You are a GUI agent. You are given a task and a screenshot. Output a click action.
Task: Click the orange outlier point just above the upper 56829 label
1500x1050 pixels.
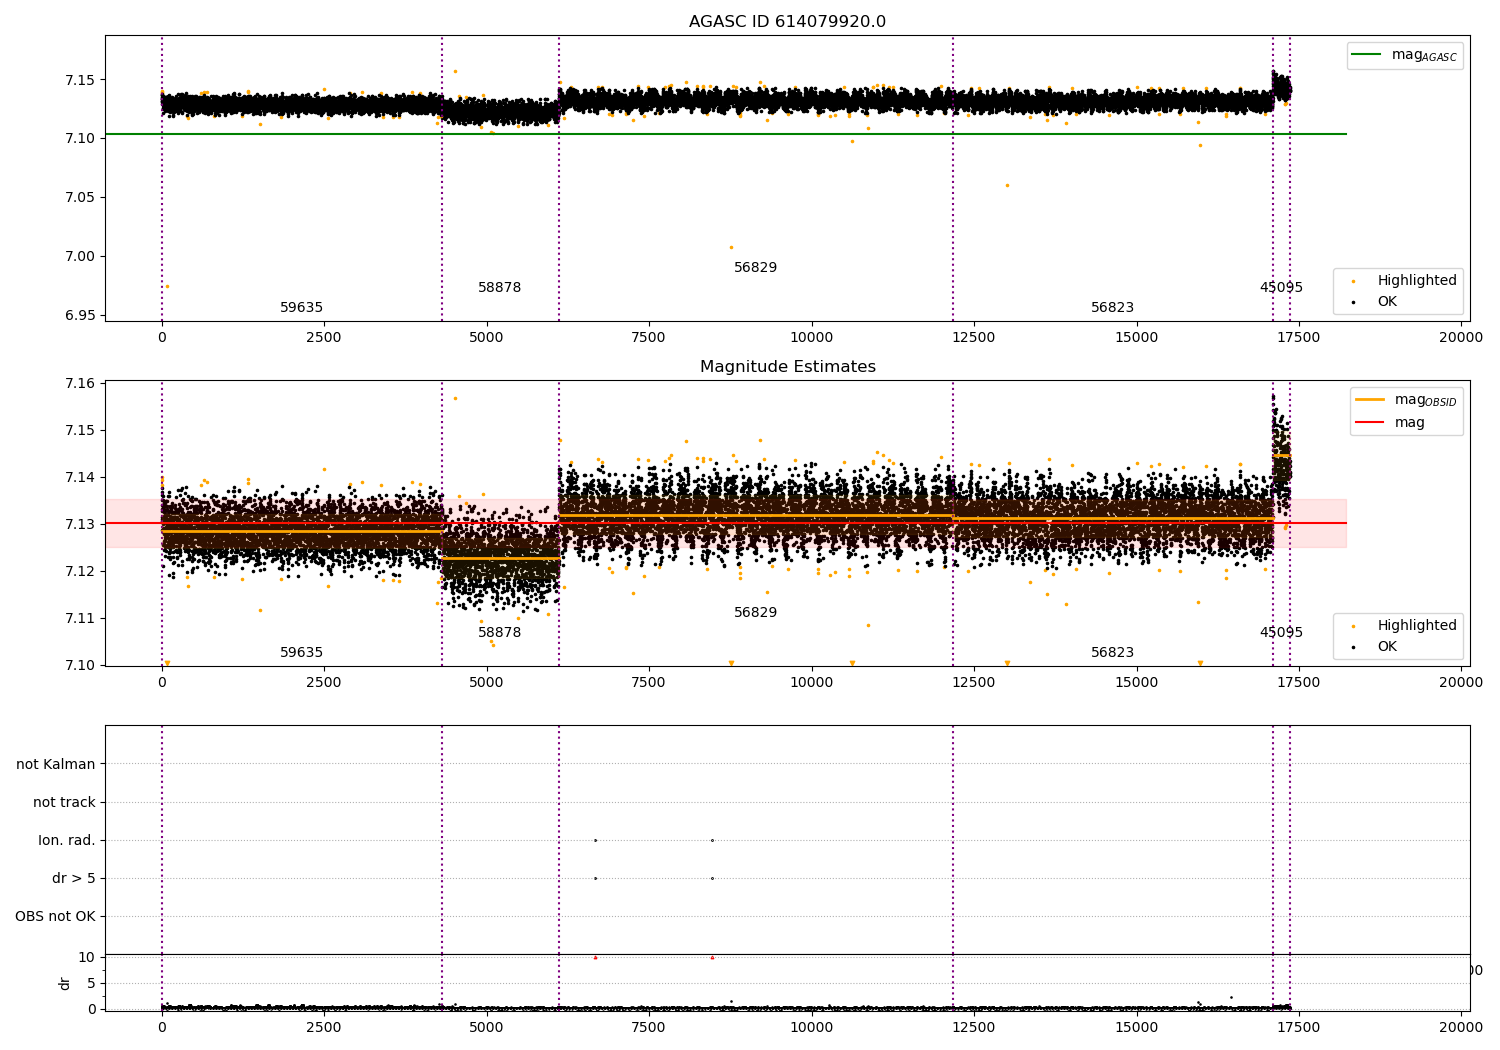pyautogui.click(x=731, y=247)
